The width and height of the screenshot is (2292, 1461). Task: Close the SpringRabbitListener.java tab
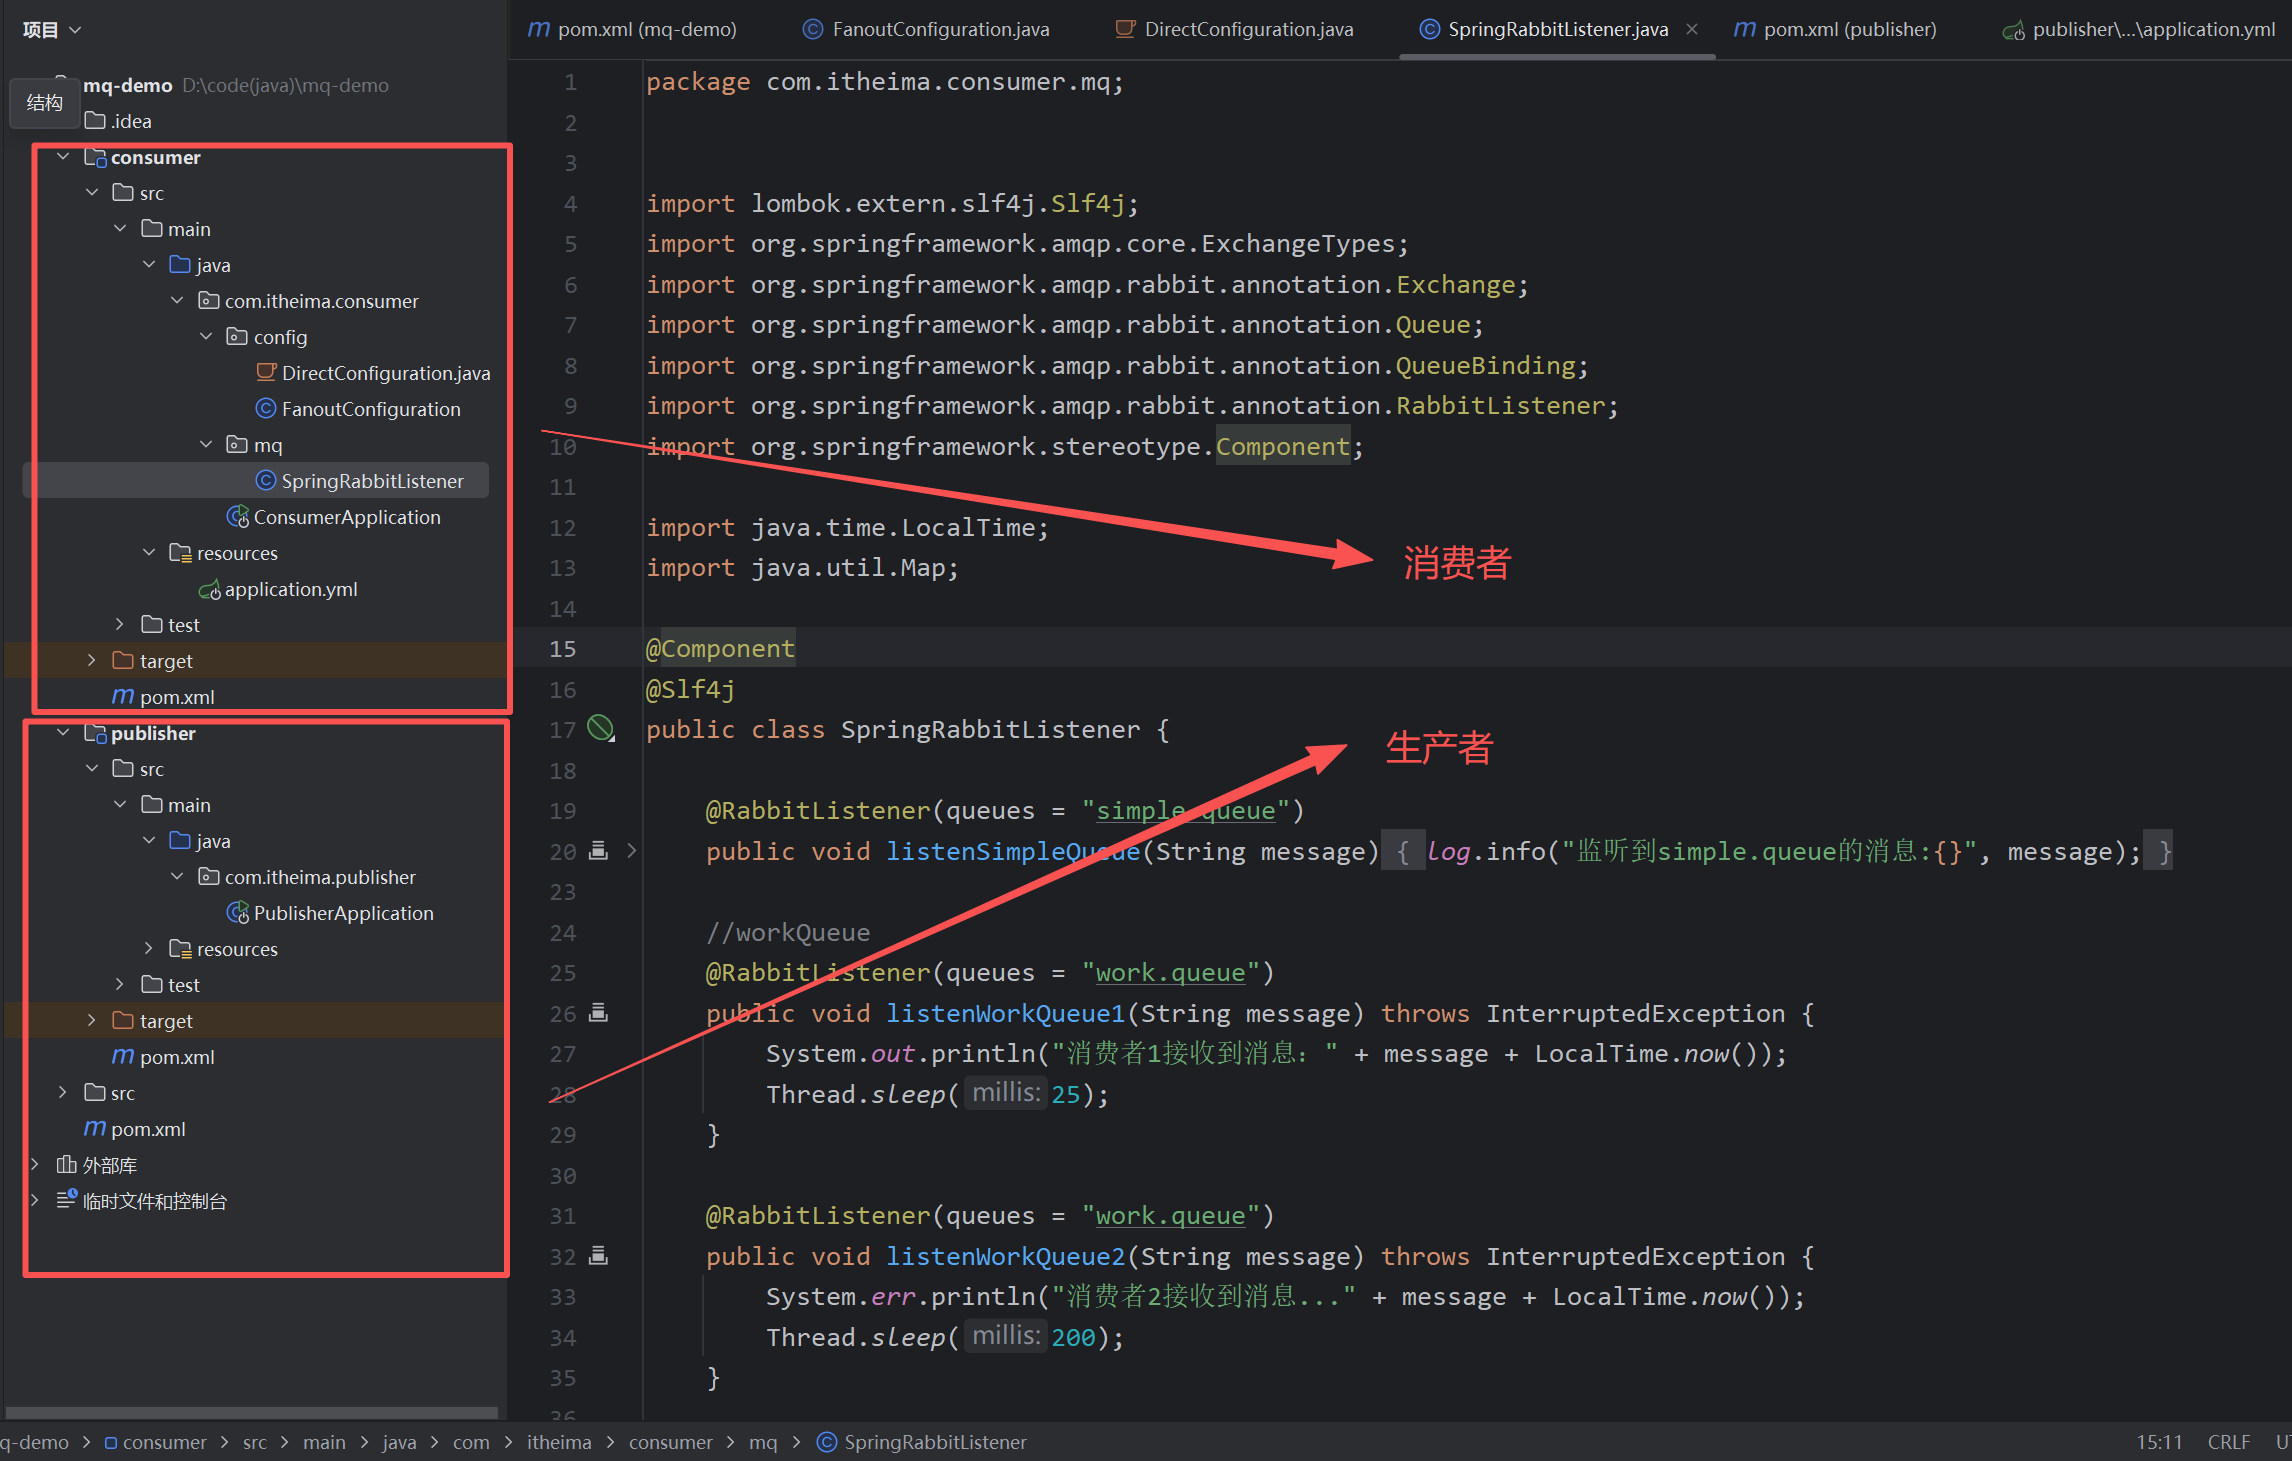click(1692, 30)
